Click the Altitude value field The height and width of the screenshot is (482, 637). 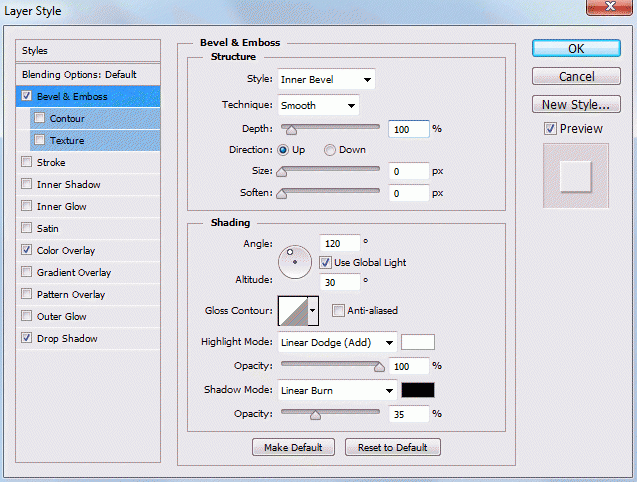340,282
